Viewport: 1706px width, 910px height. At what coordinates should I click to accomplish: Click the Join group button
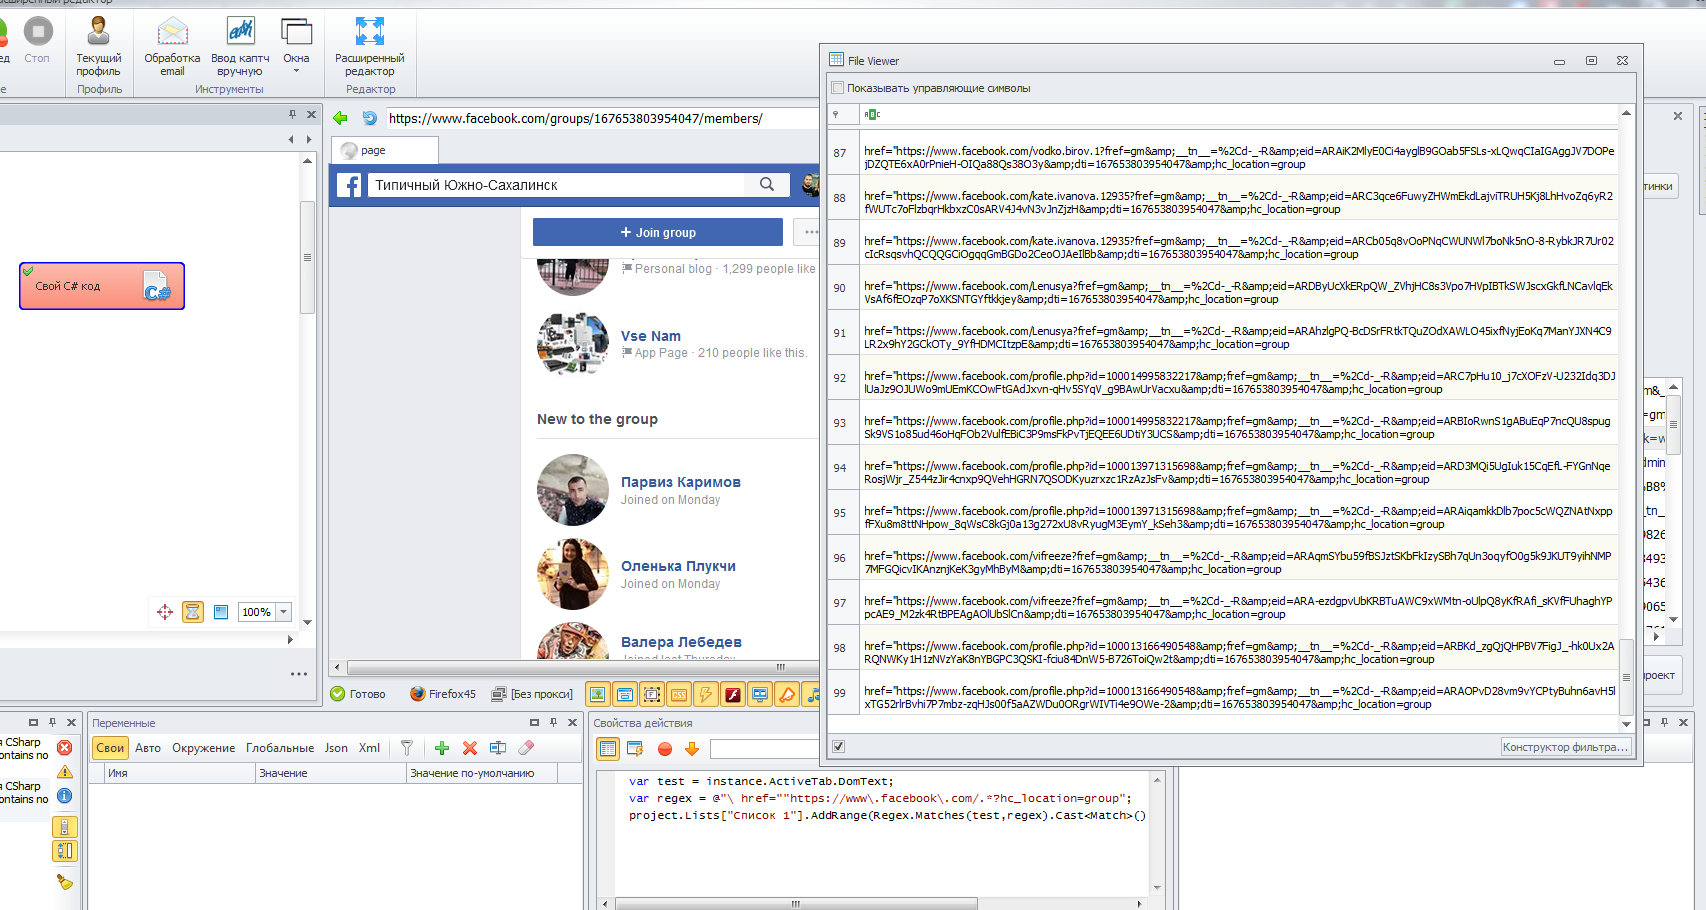click(x=657, y=232)
